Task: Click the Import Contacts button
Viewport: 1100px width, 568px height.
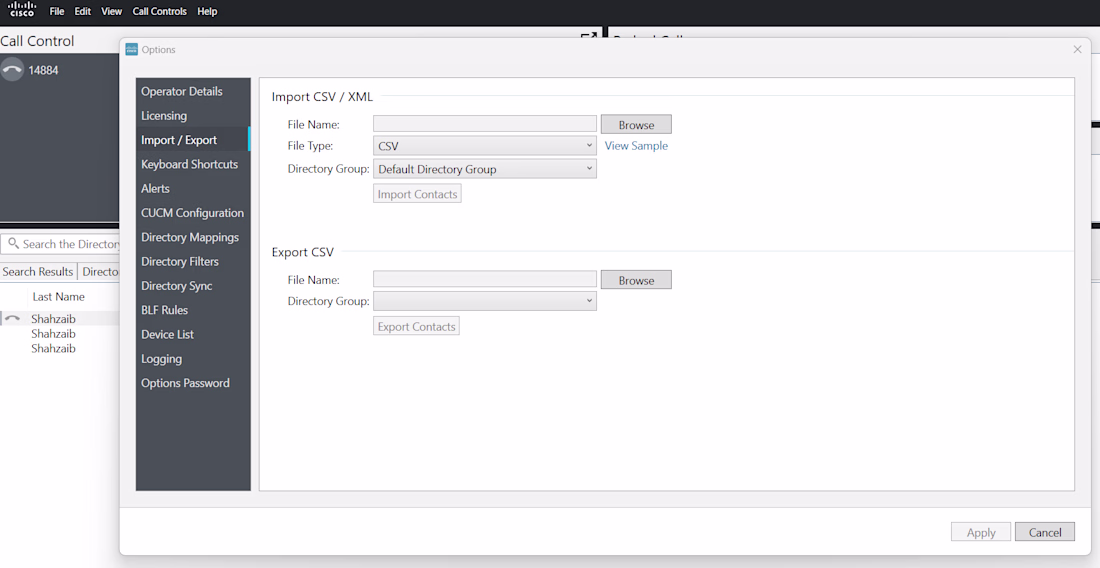Action: (x=417, y=194)
